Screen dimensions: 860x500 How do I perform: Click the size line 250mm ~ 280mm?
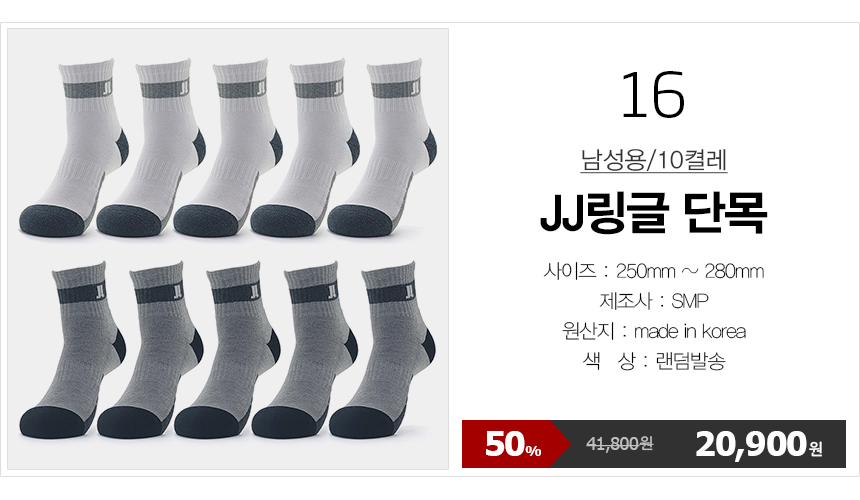(654, 271)
